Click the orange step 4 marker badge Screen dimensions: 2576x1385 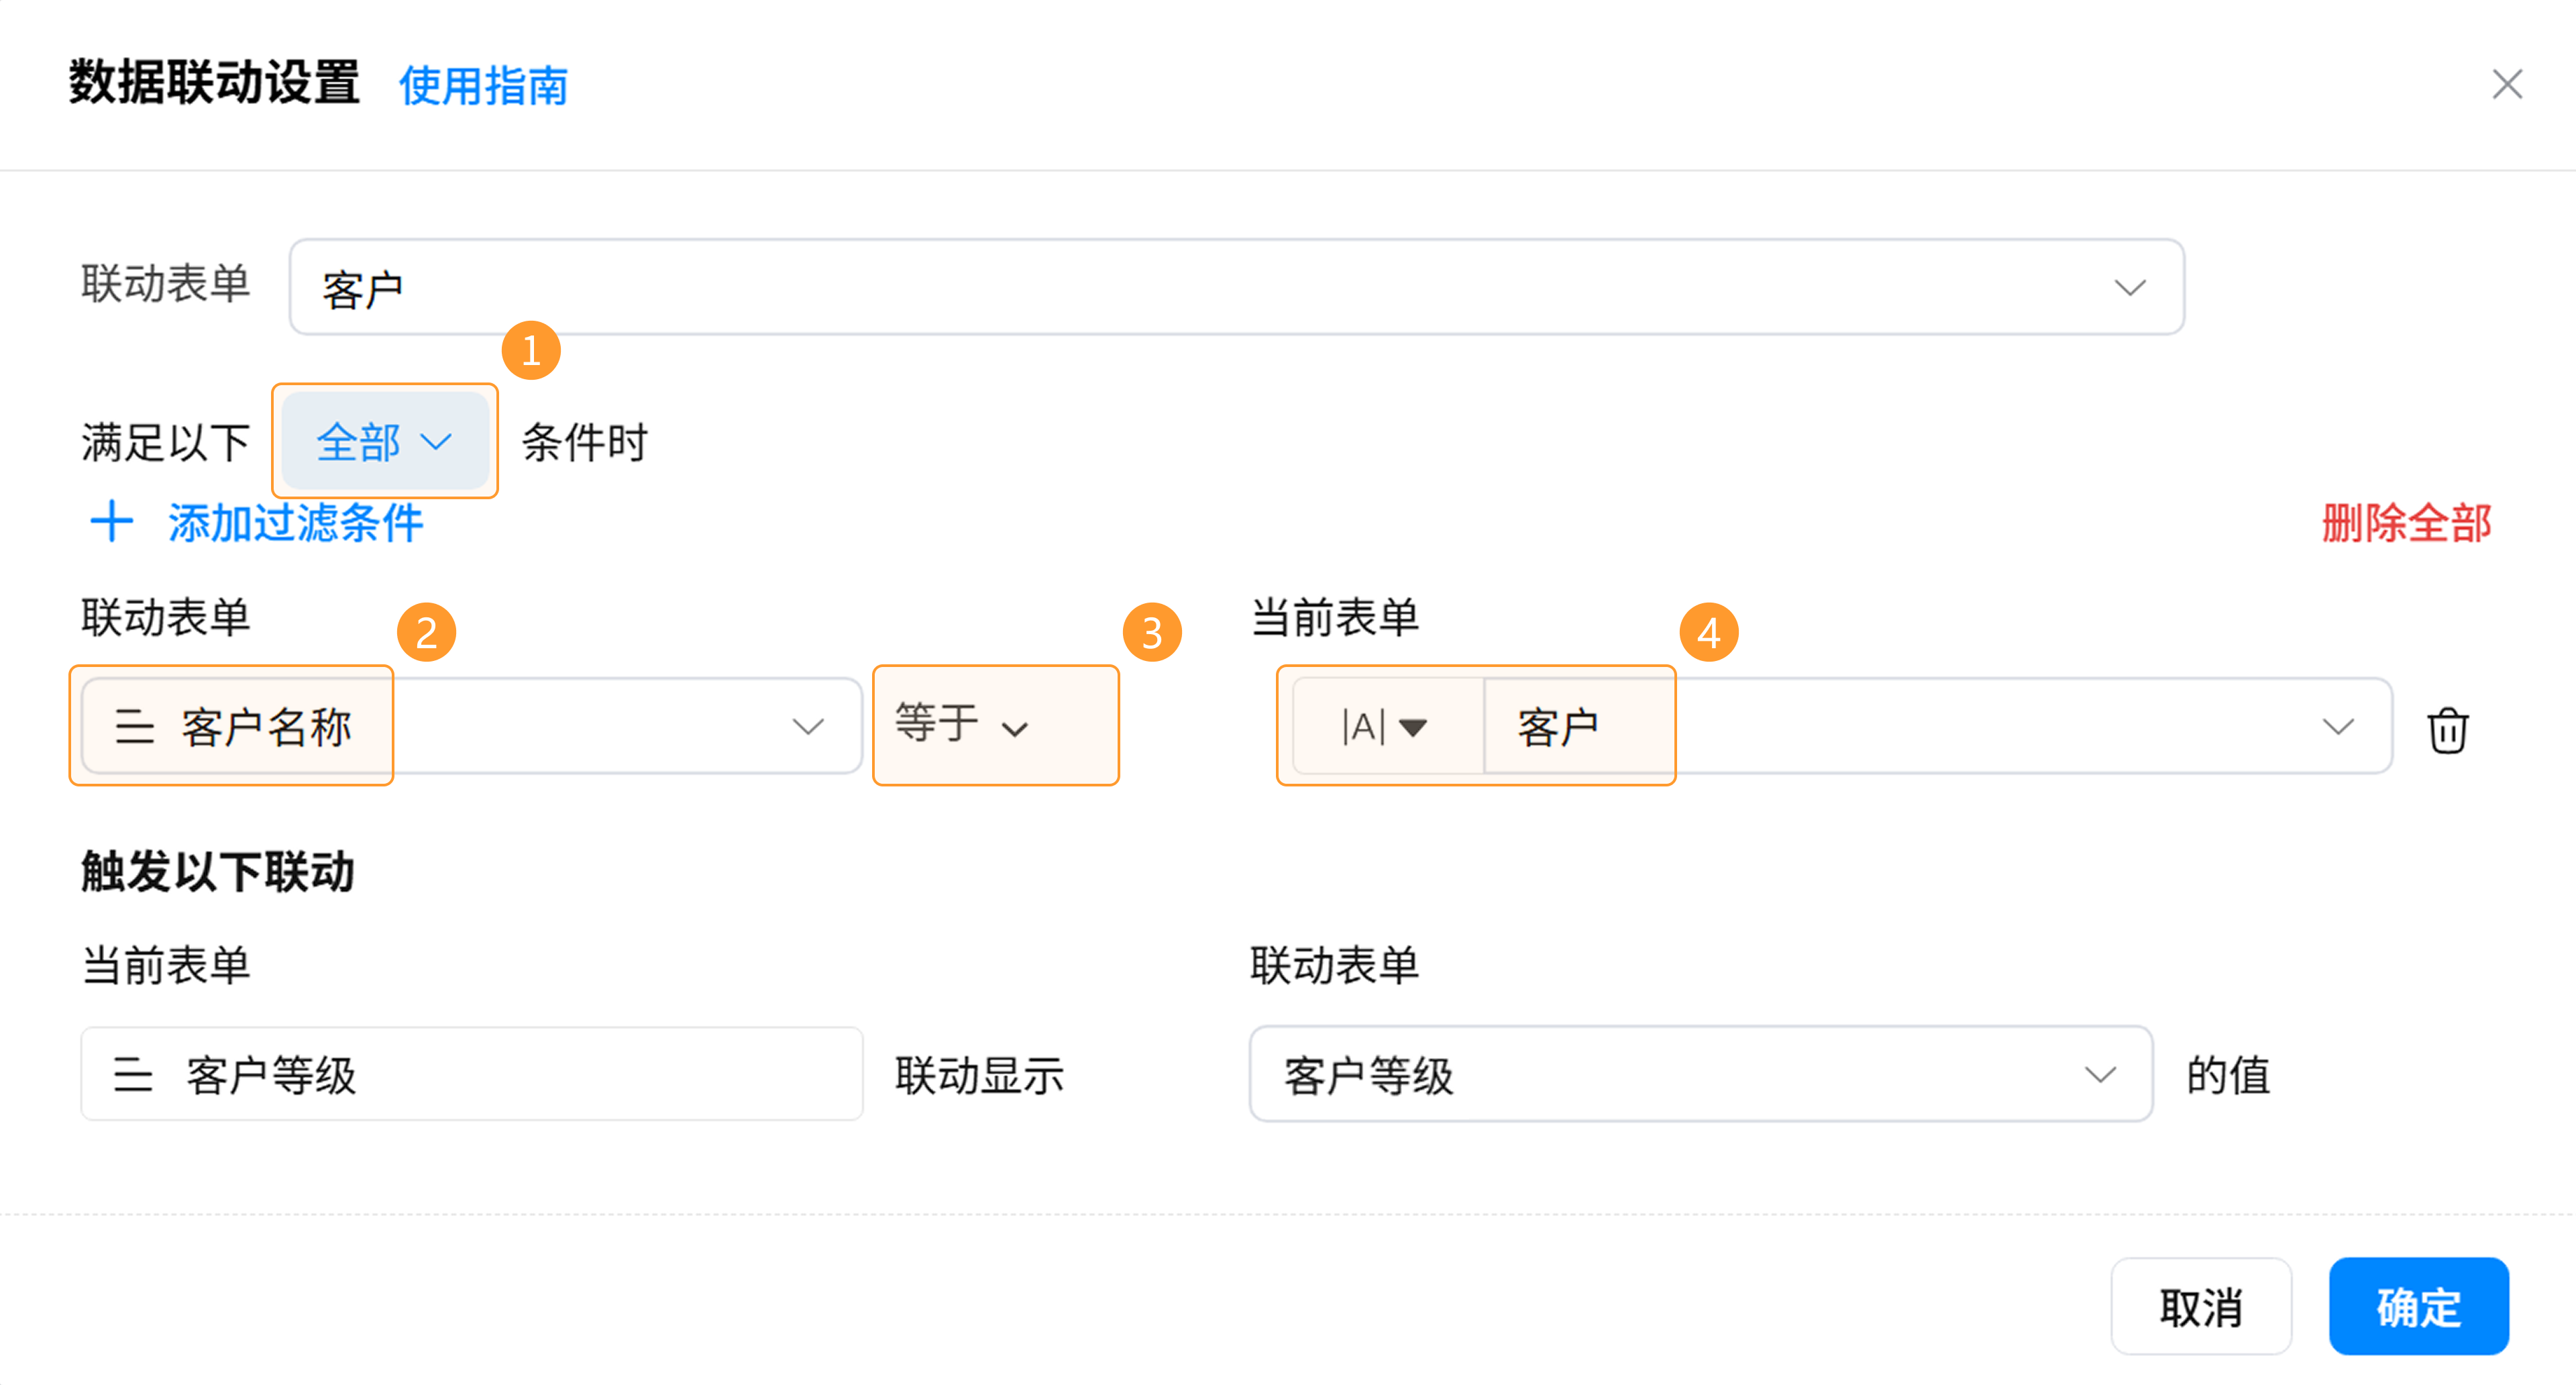point(1708,633)
